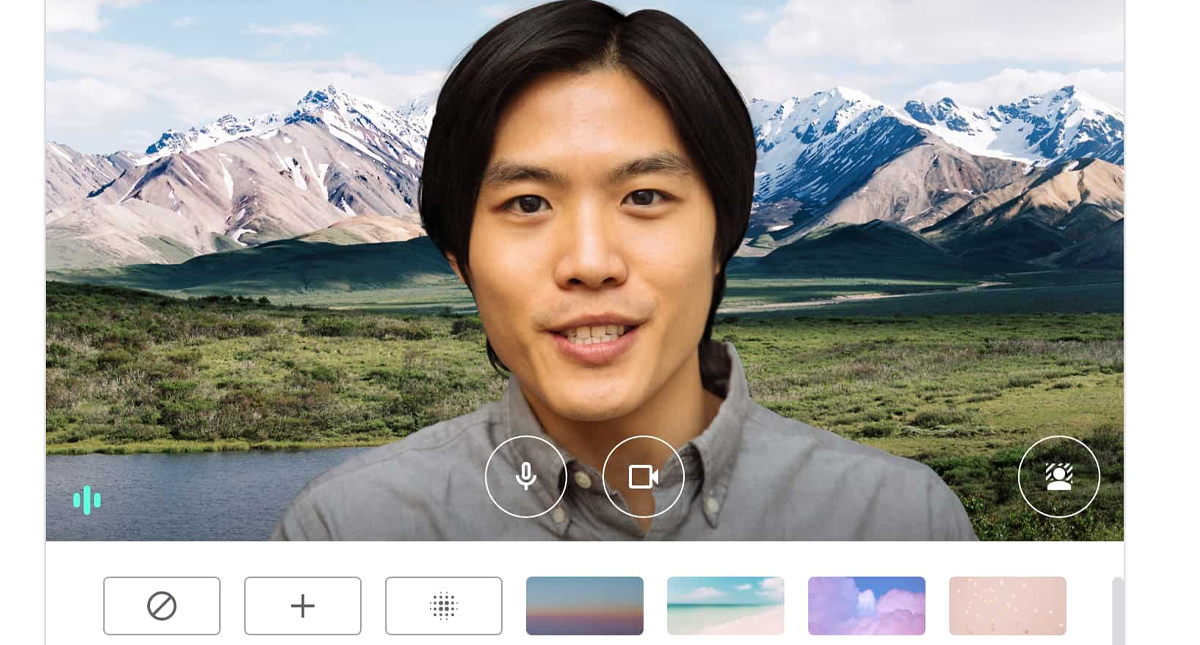Viewport: 1200px width, 645px height.
Task: Click the striped person silhouette icon
Action: point(1059,476)
